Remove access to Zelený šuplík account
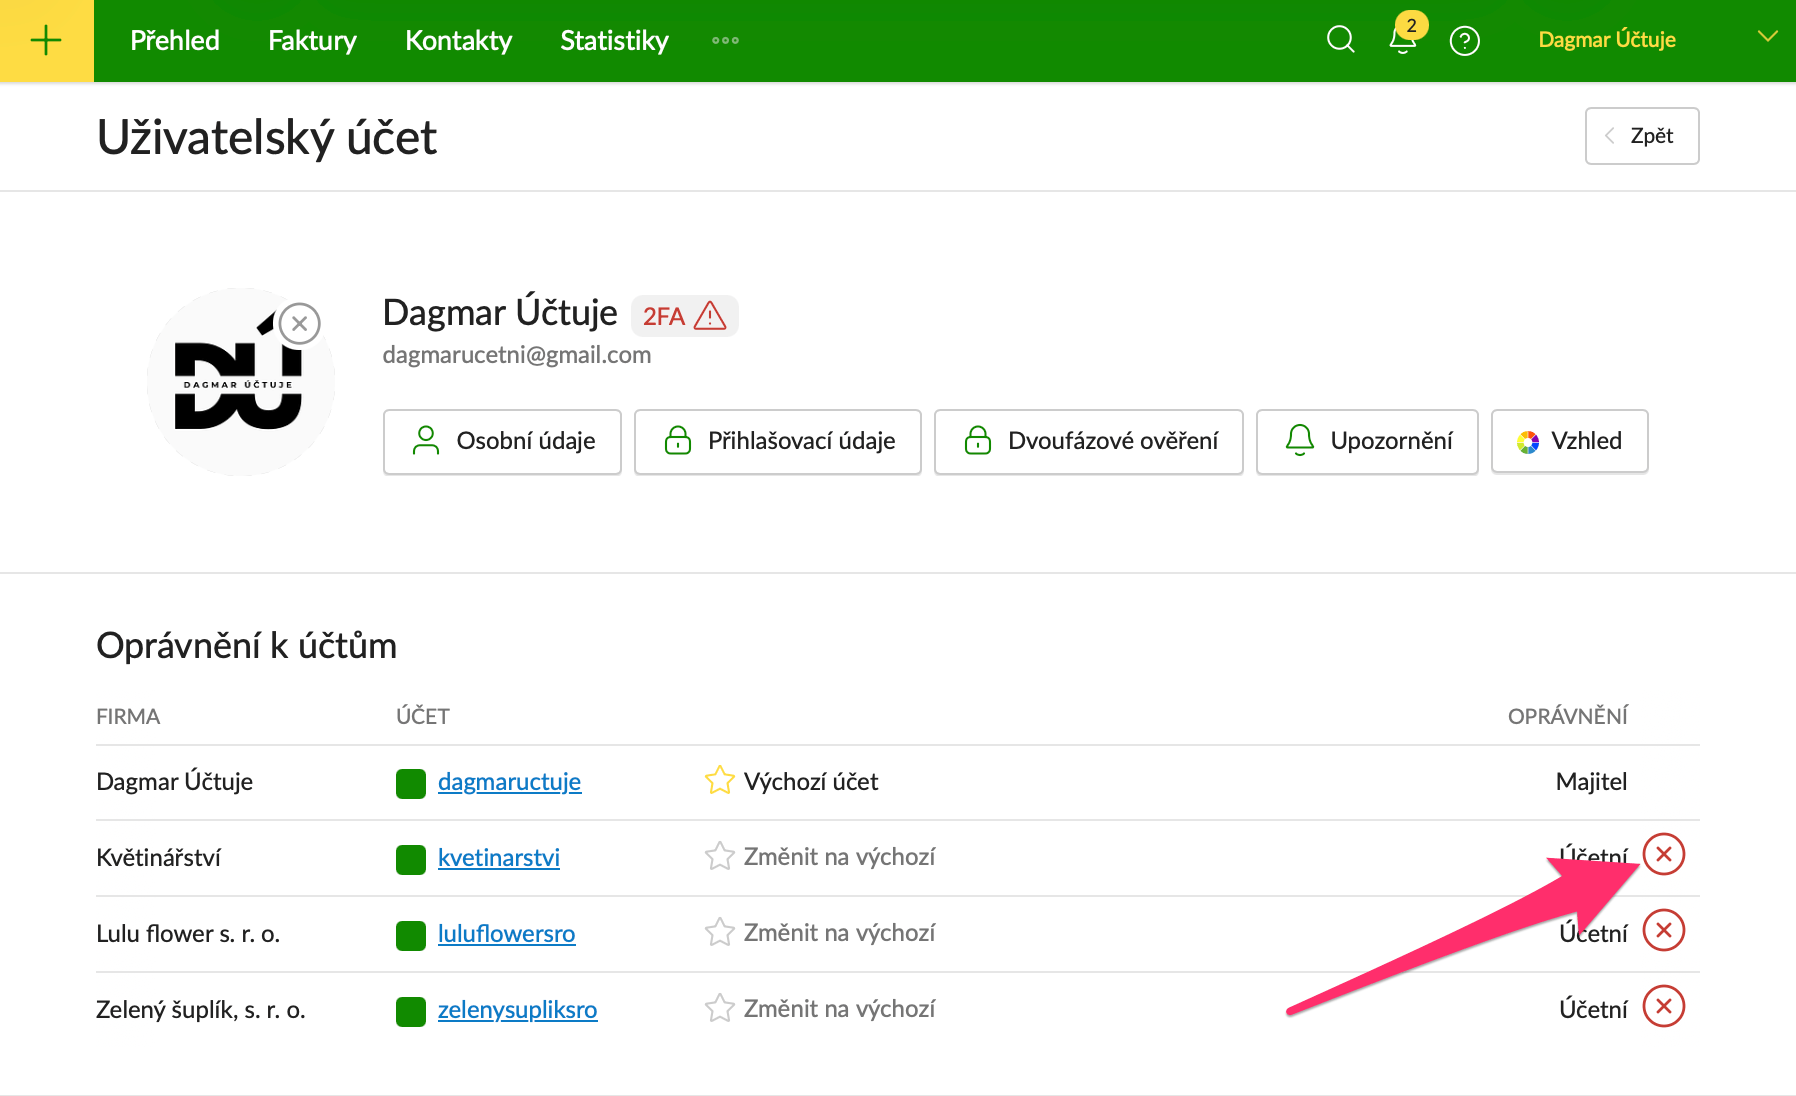The image size is (1796, 1096). point(1663,1007)
